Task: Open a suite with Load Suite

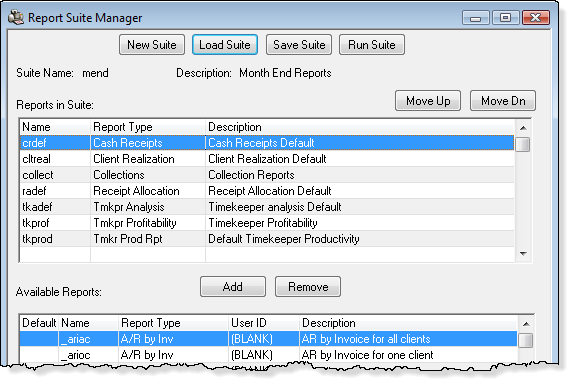Action: 225,45
